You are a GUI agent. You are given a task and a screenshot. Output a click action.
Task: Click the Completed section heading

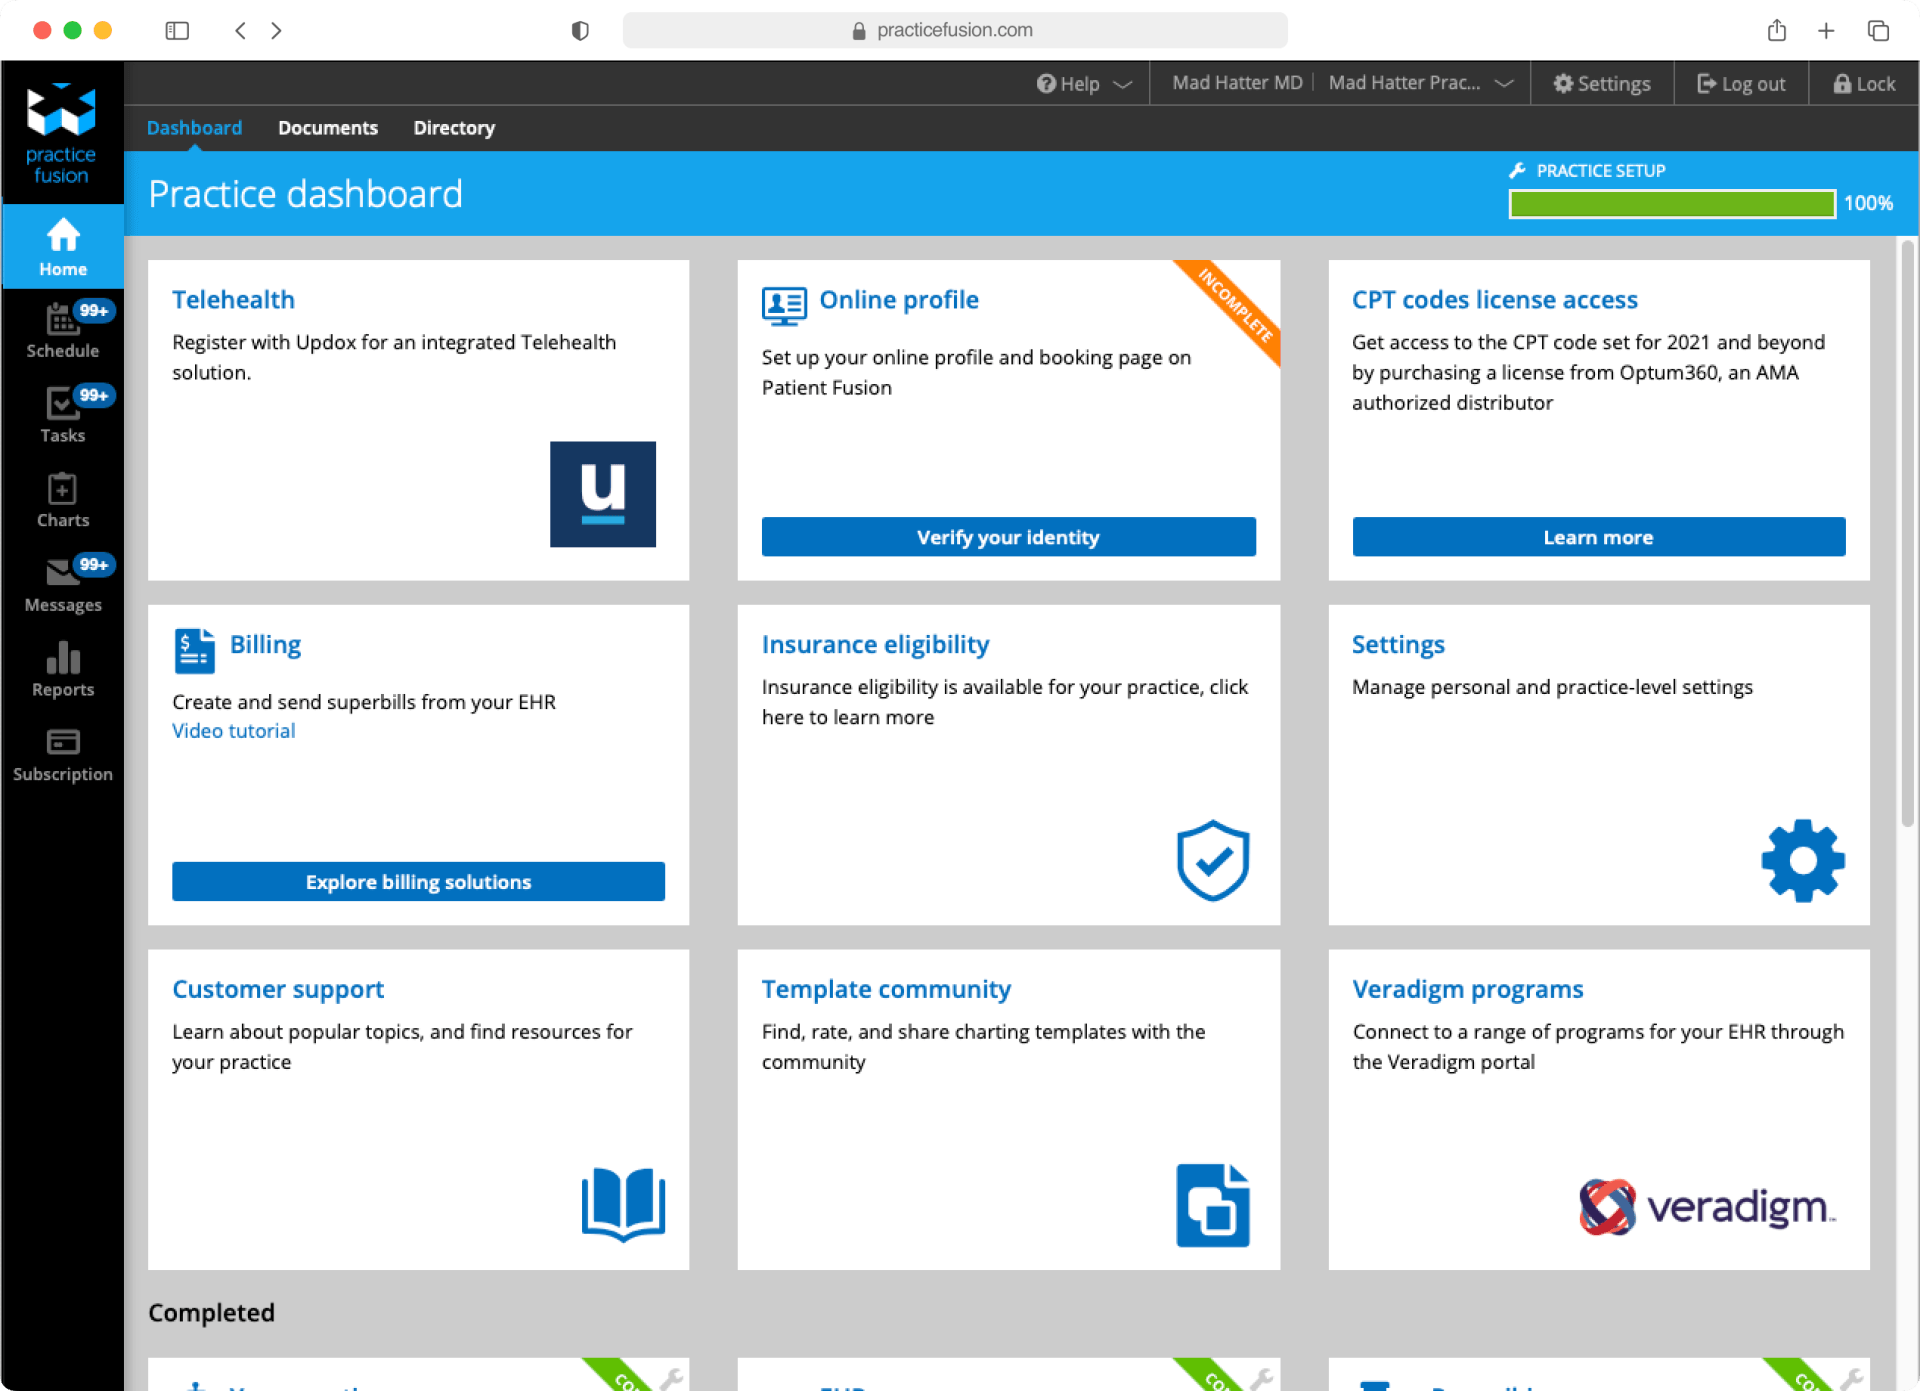coord(211,1313)
